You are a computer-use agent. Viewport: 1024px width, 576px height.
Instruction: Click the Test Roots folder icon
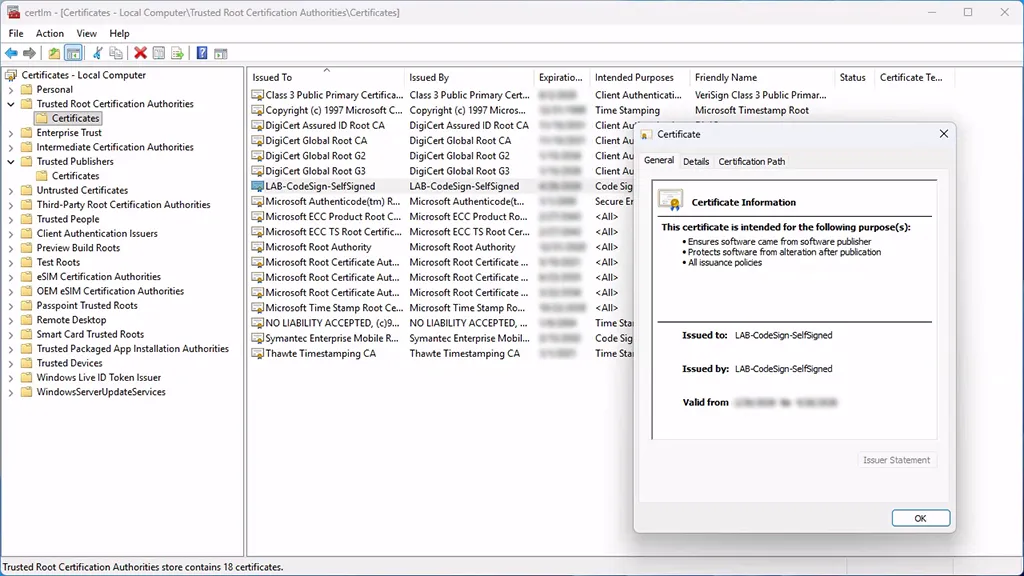click(27, 262)
